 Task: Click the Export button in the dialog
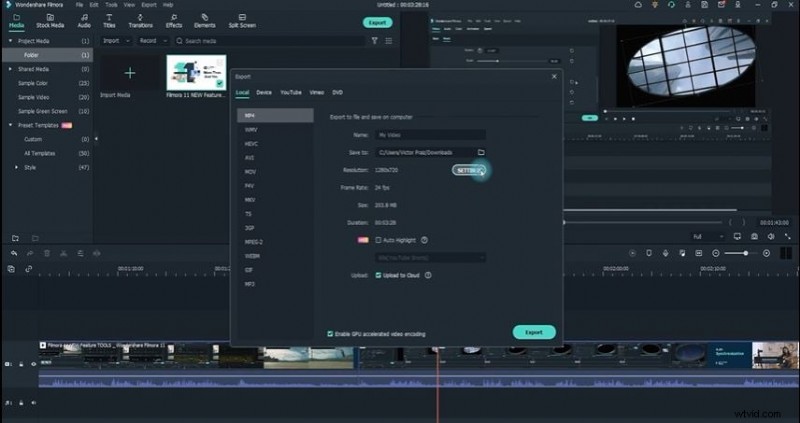(x=534, y=332)
